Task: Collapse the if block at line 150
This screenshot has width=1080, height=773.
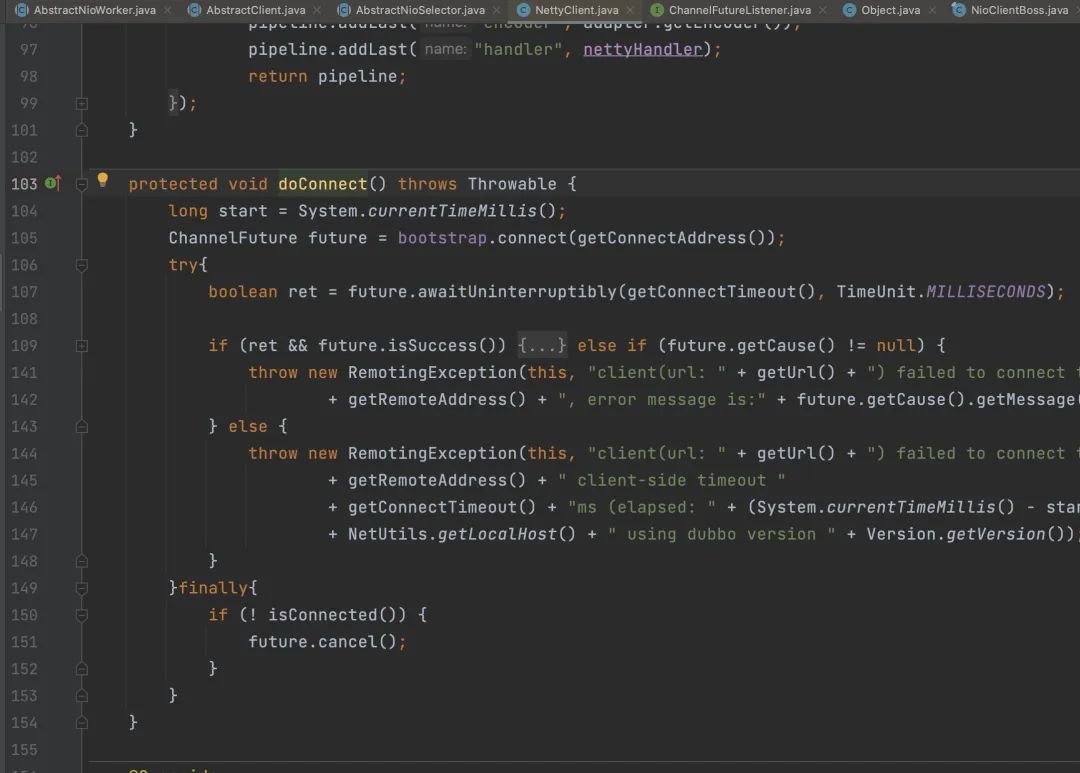Action: click(81, 615)
